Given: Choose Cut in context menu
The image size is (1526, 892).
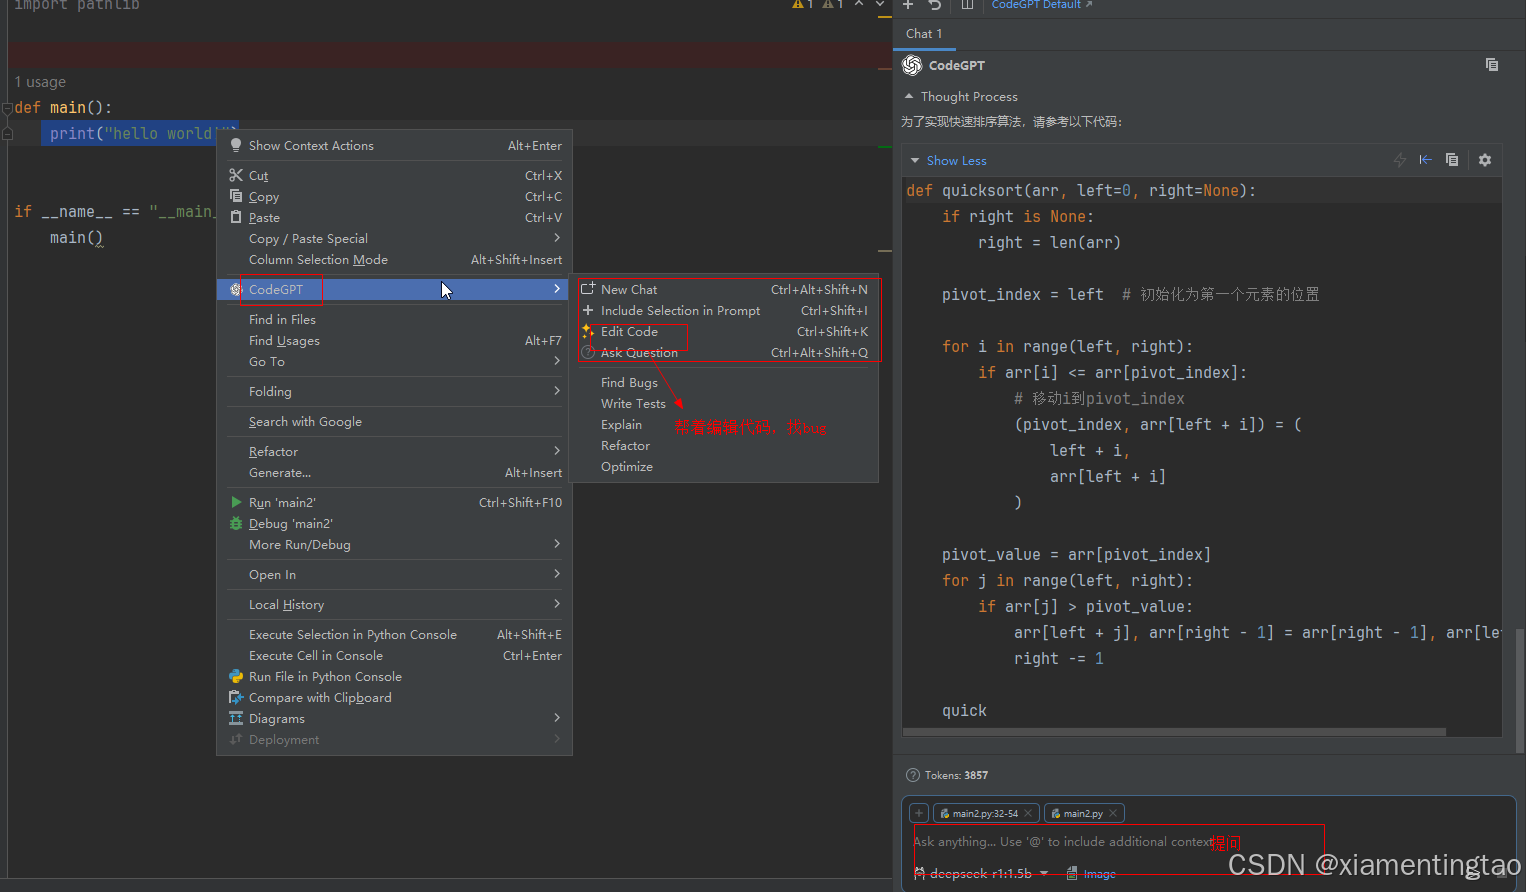Looking at the screenshot, I should [395, 176].
